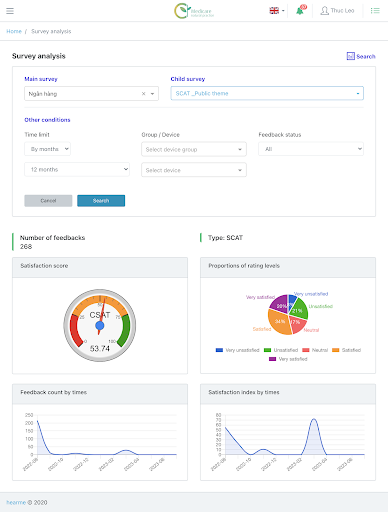Open the Thuc Leo user profile
Image resolution: width=388 pixels, height=512 pixels.
337,11
